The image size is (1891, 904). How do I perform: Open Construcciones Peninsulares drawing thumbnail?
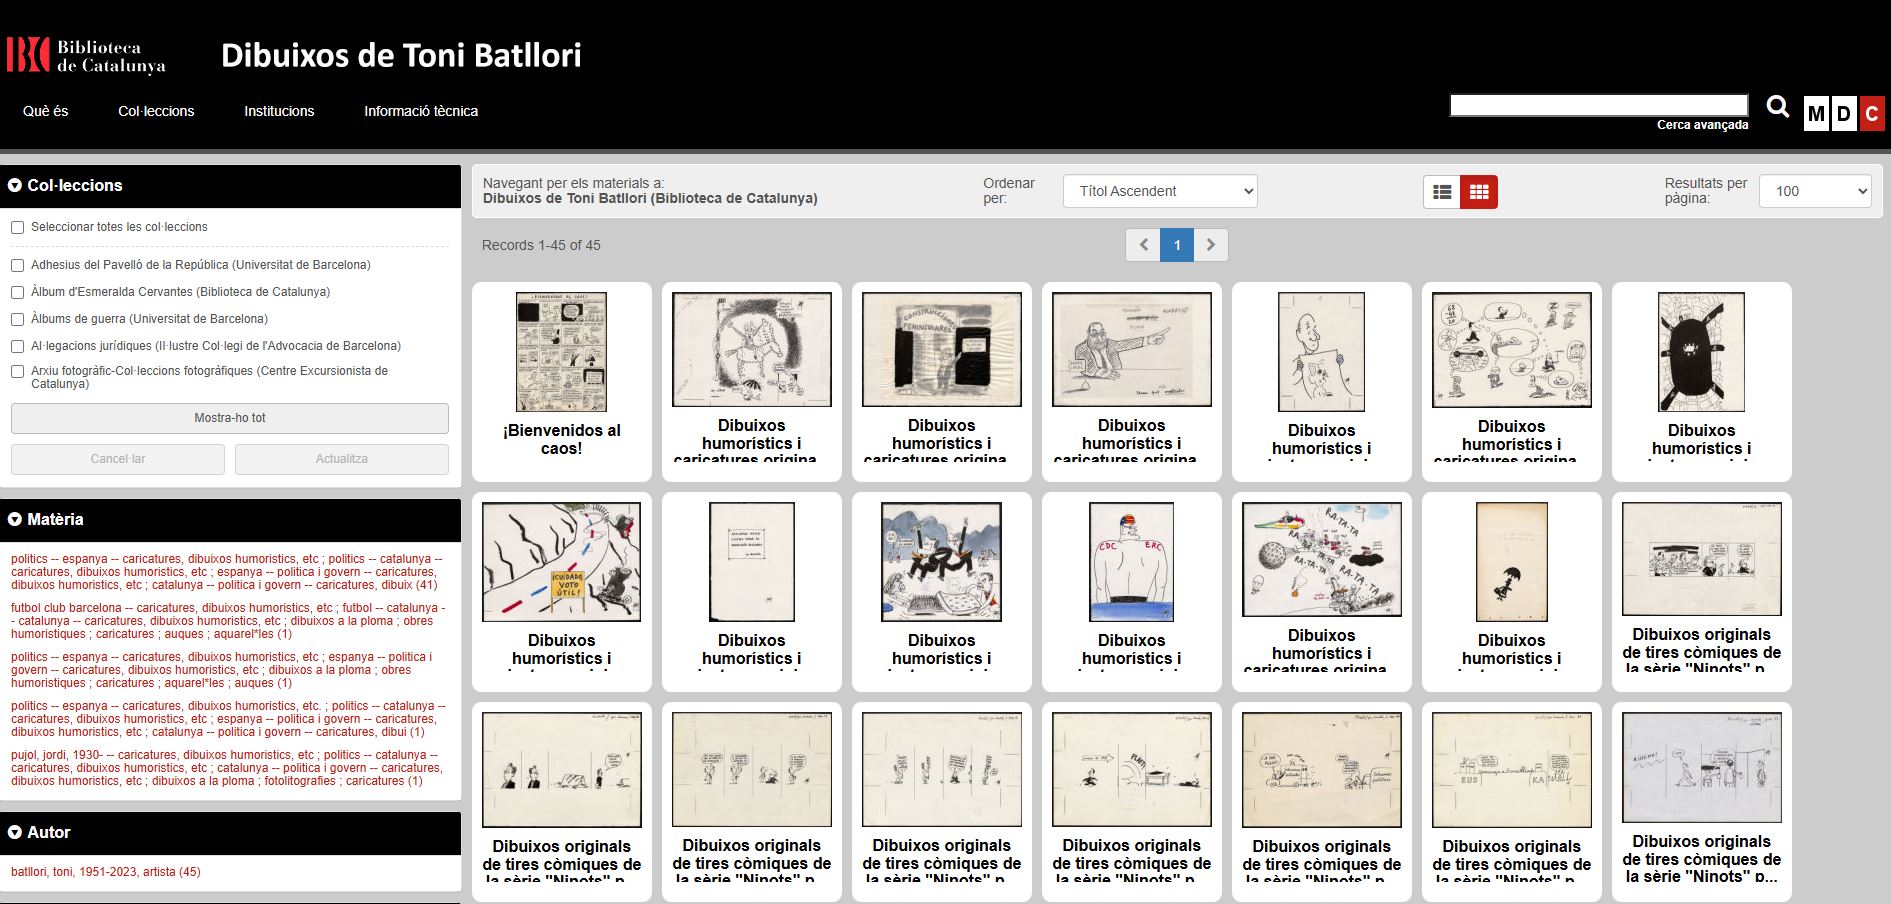coord(941,349)
